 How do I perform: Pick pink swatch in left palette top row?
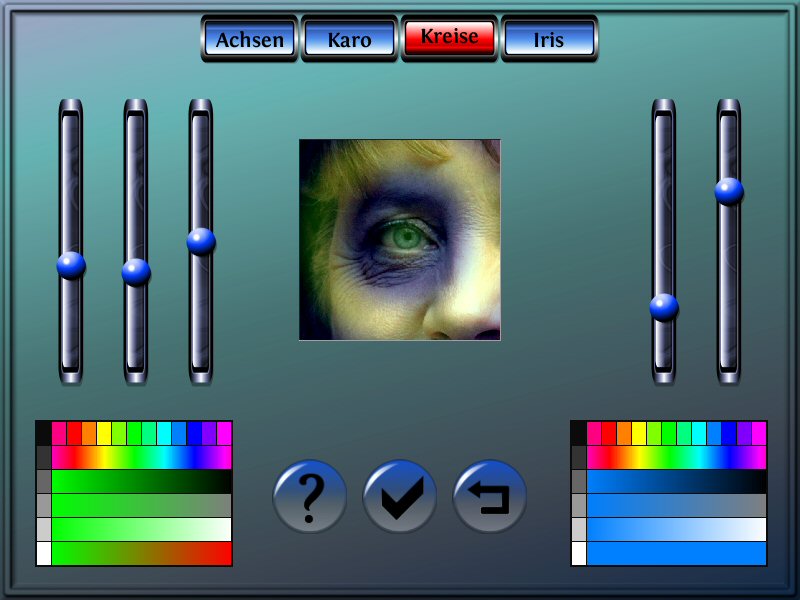[59, 434]
